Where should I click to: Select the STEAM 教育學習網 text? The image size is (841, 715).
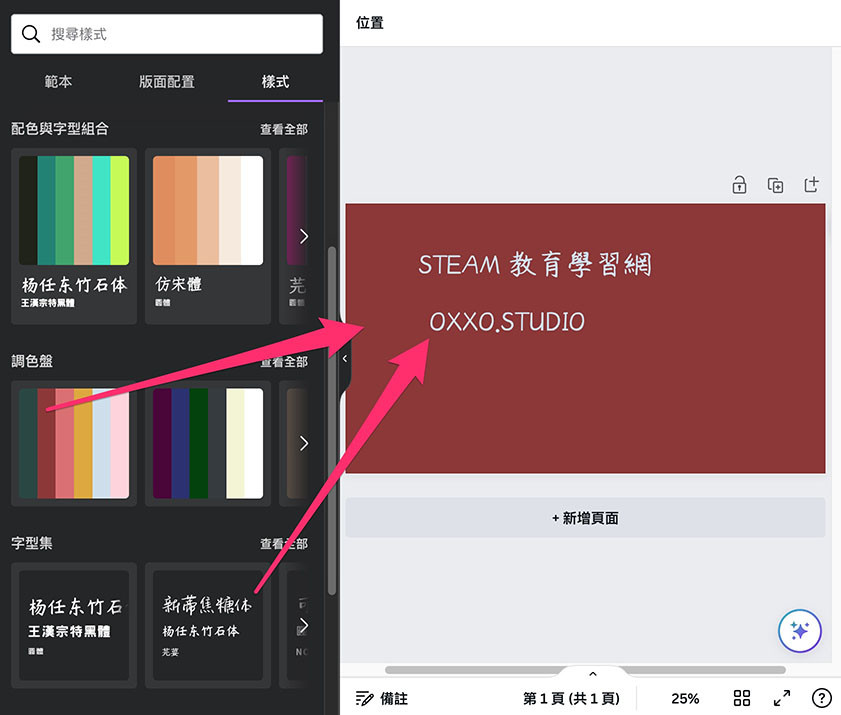point(535,264)
